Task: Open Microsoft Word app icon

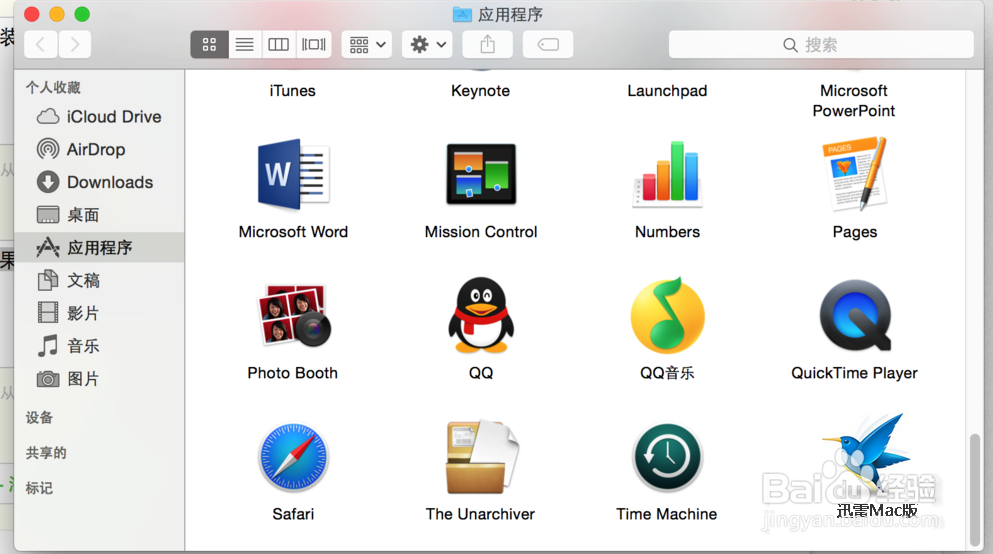Action: (293, 175)
